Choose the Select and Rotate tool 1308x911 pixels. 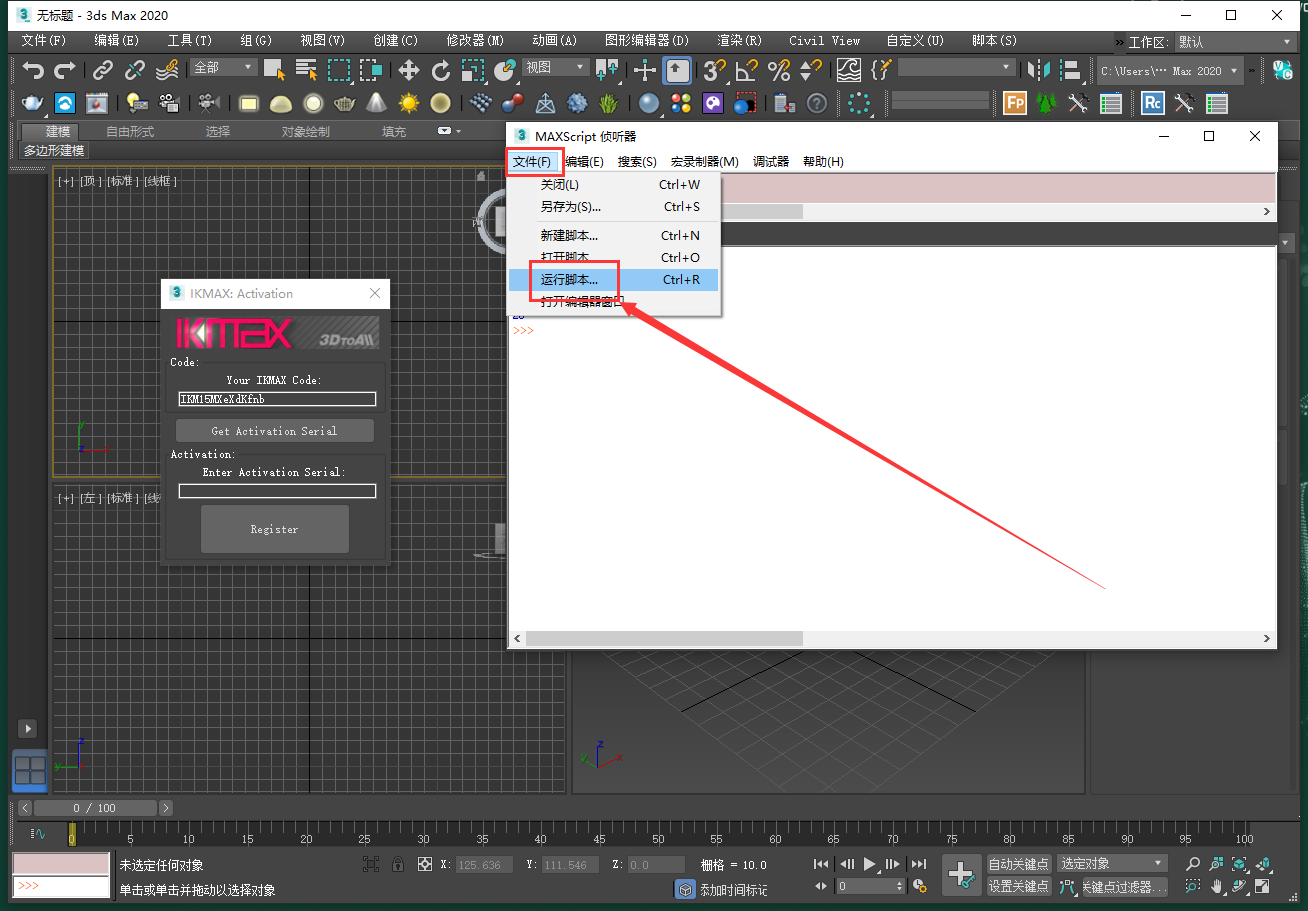point(441,70)
